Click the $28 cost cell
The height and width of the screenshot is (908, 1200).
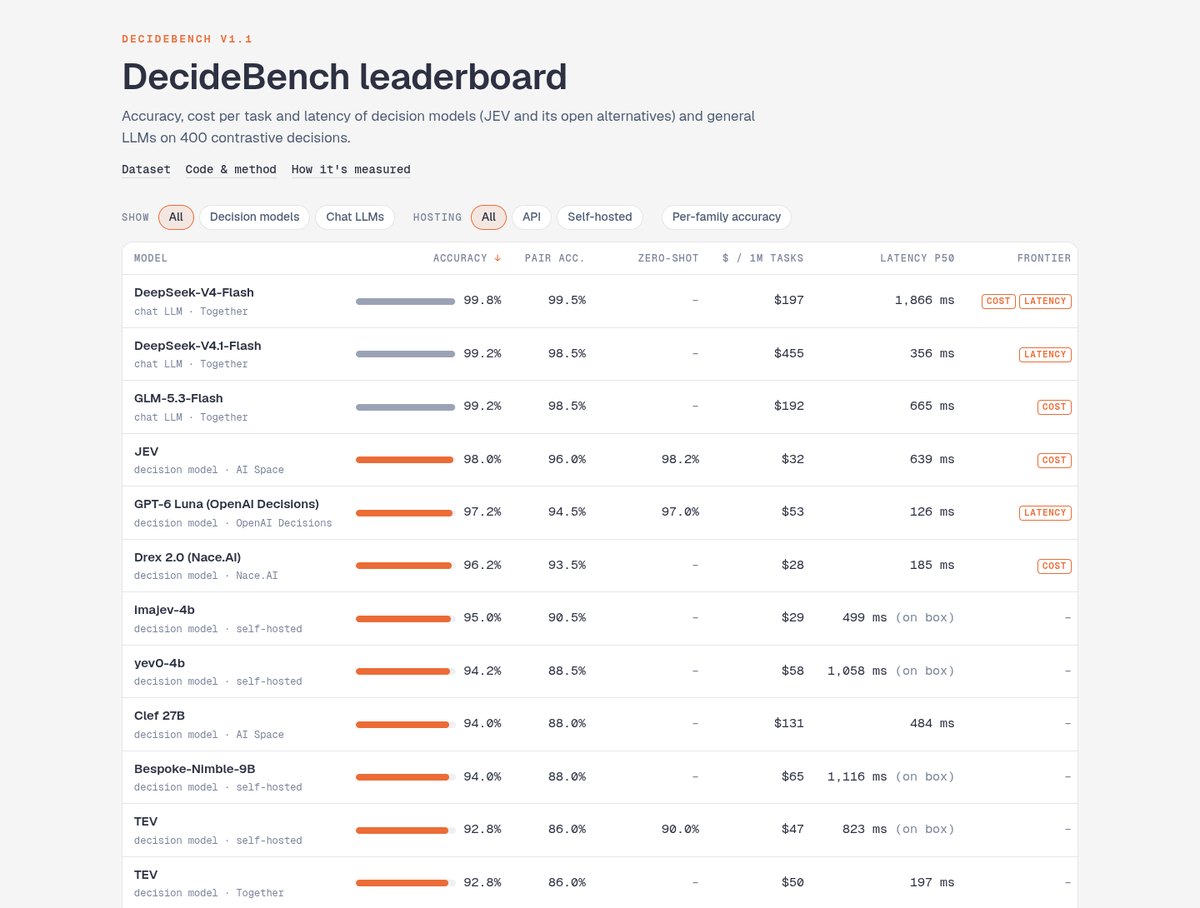click(793, 566)
